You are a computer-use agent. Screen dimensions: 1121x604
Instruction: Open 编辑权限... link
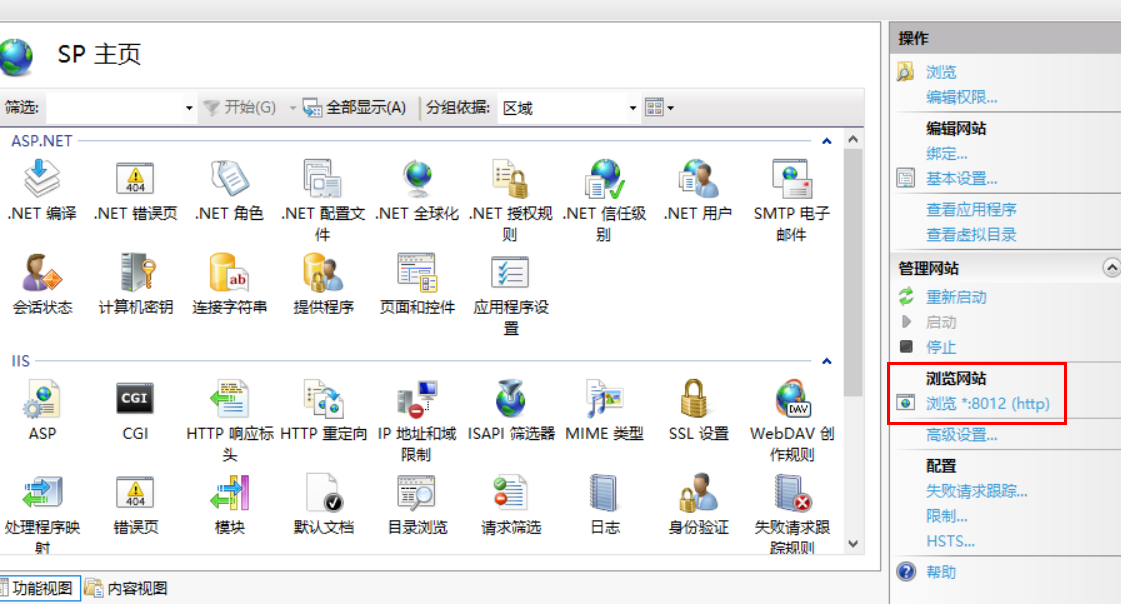(962, 97)
